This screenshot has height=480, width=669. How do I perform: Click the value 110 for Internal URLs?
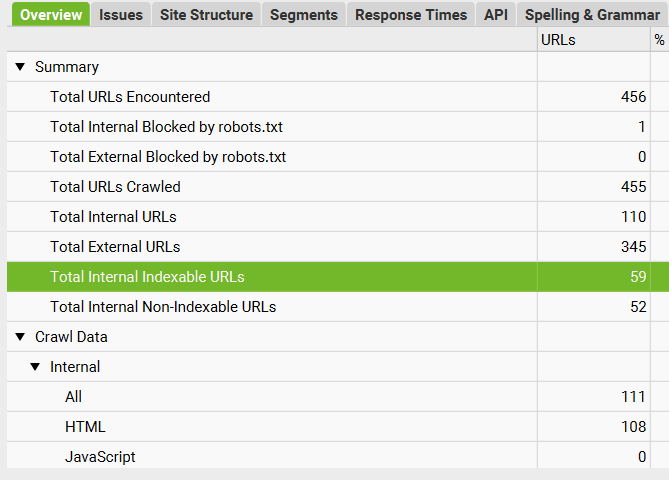(634, 217)
